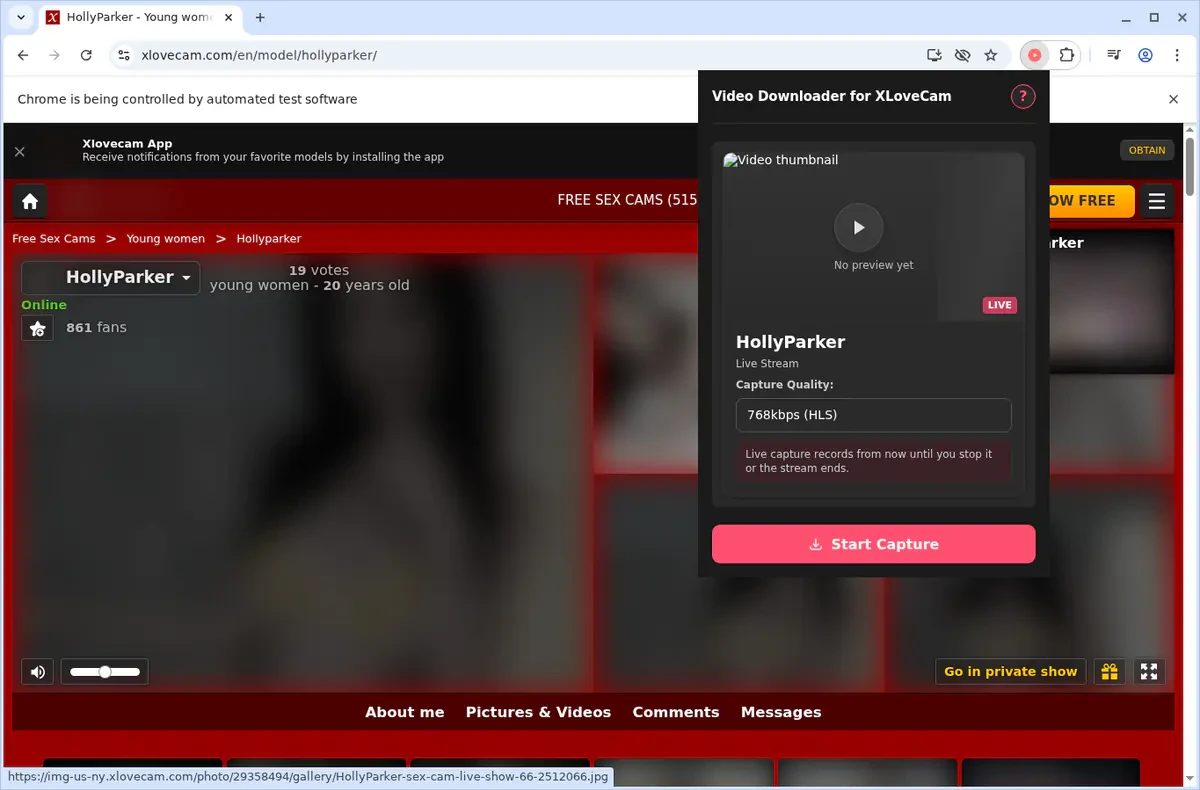This screenshot has height=790, width=1200.
Task: Click the red video downloader extension icon
Action: click(x=1035, y=55)
